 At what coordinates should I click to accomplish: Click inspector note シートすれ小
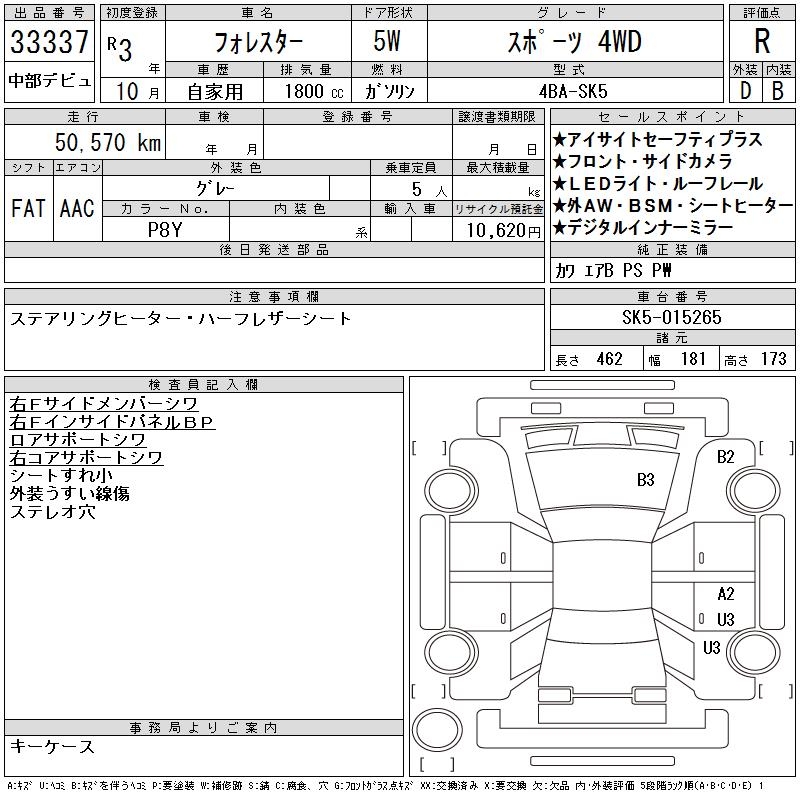tap(61, 475)
